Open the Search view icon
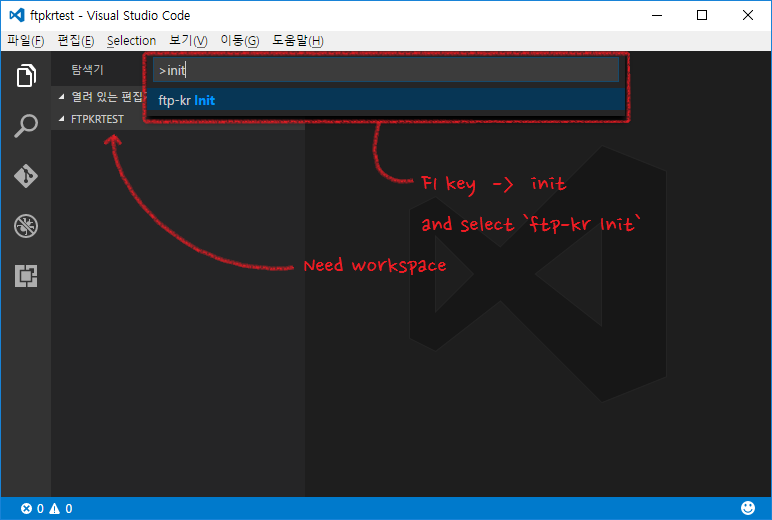772x520 pixels. pyautogui.click(x=26, y=126)
